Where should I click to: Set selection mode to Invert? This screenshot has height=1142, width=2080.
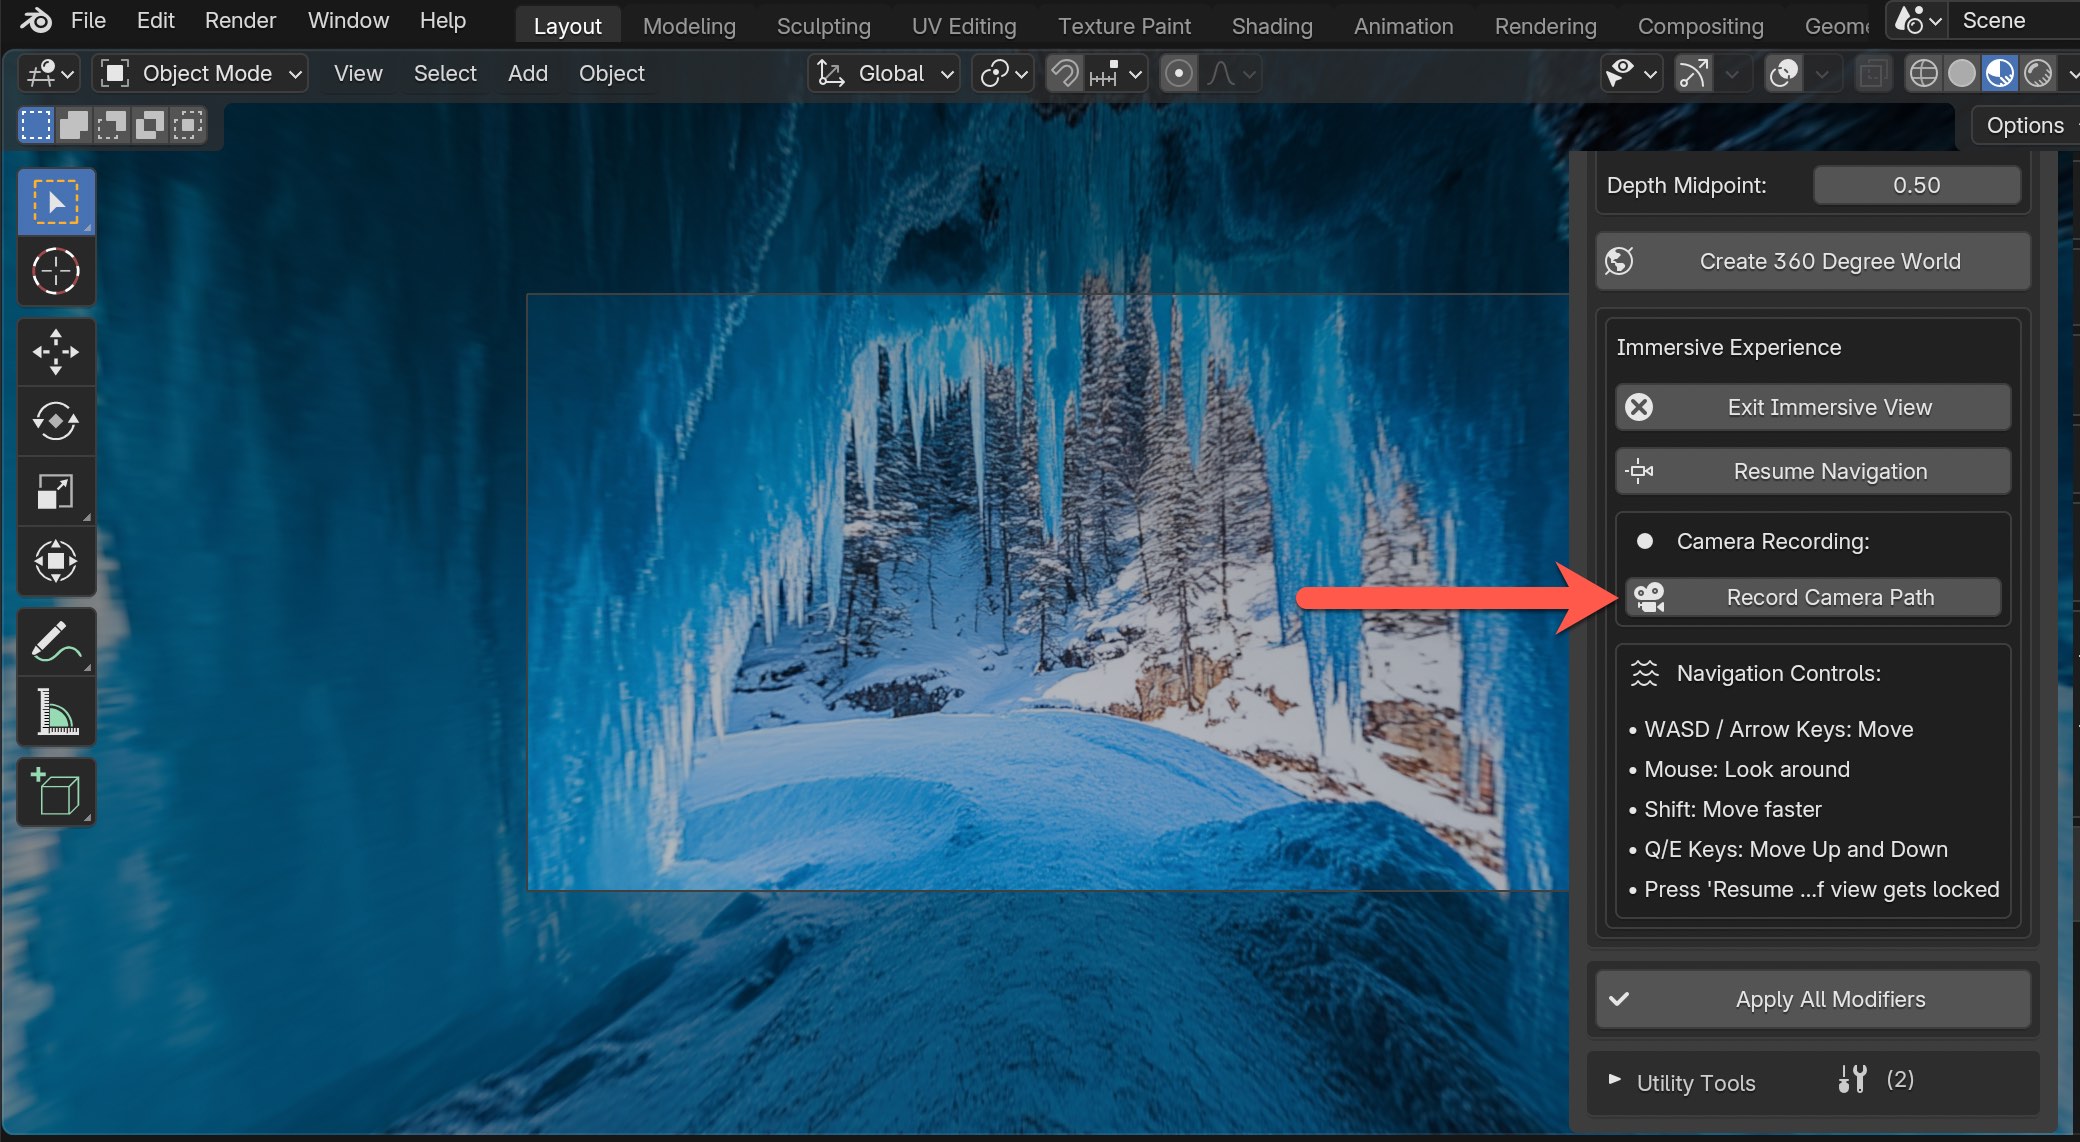(x=150, y=125)
